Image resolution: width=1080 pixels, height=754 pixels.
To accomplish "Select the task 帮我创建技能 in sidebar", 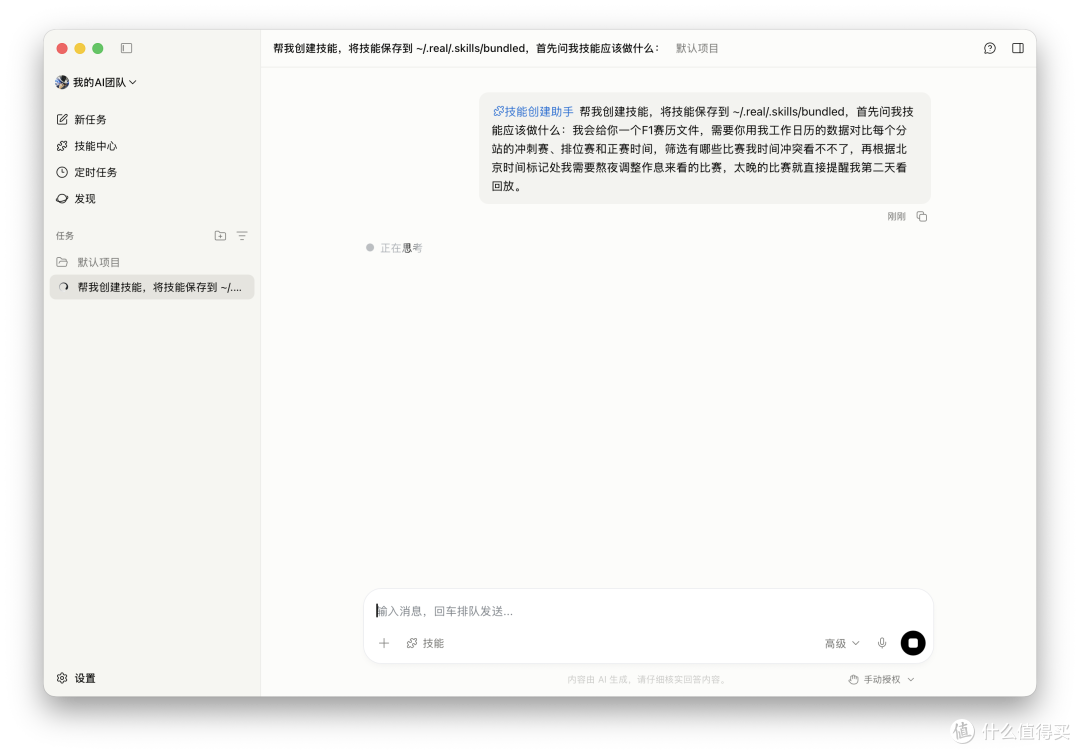I will (152, 287).
